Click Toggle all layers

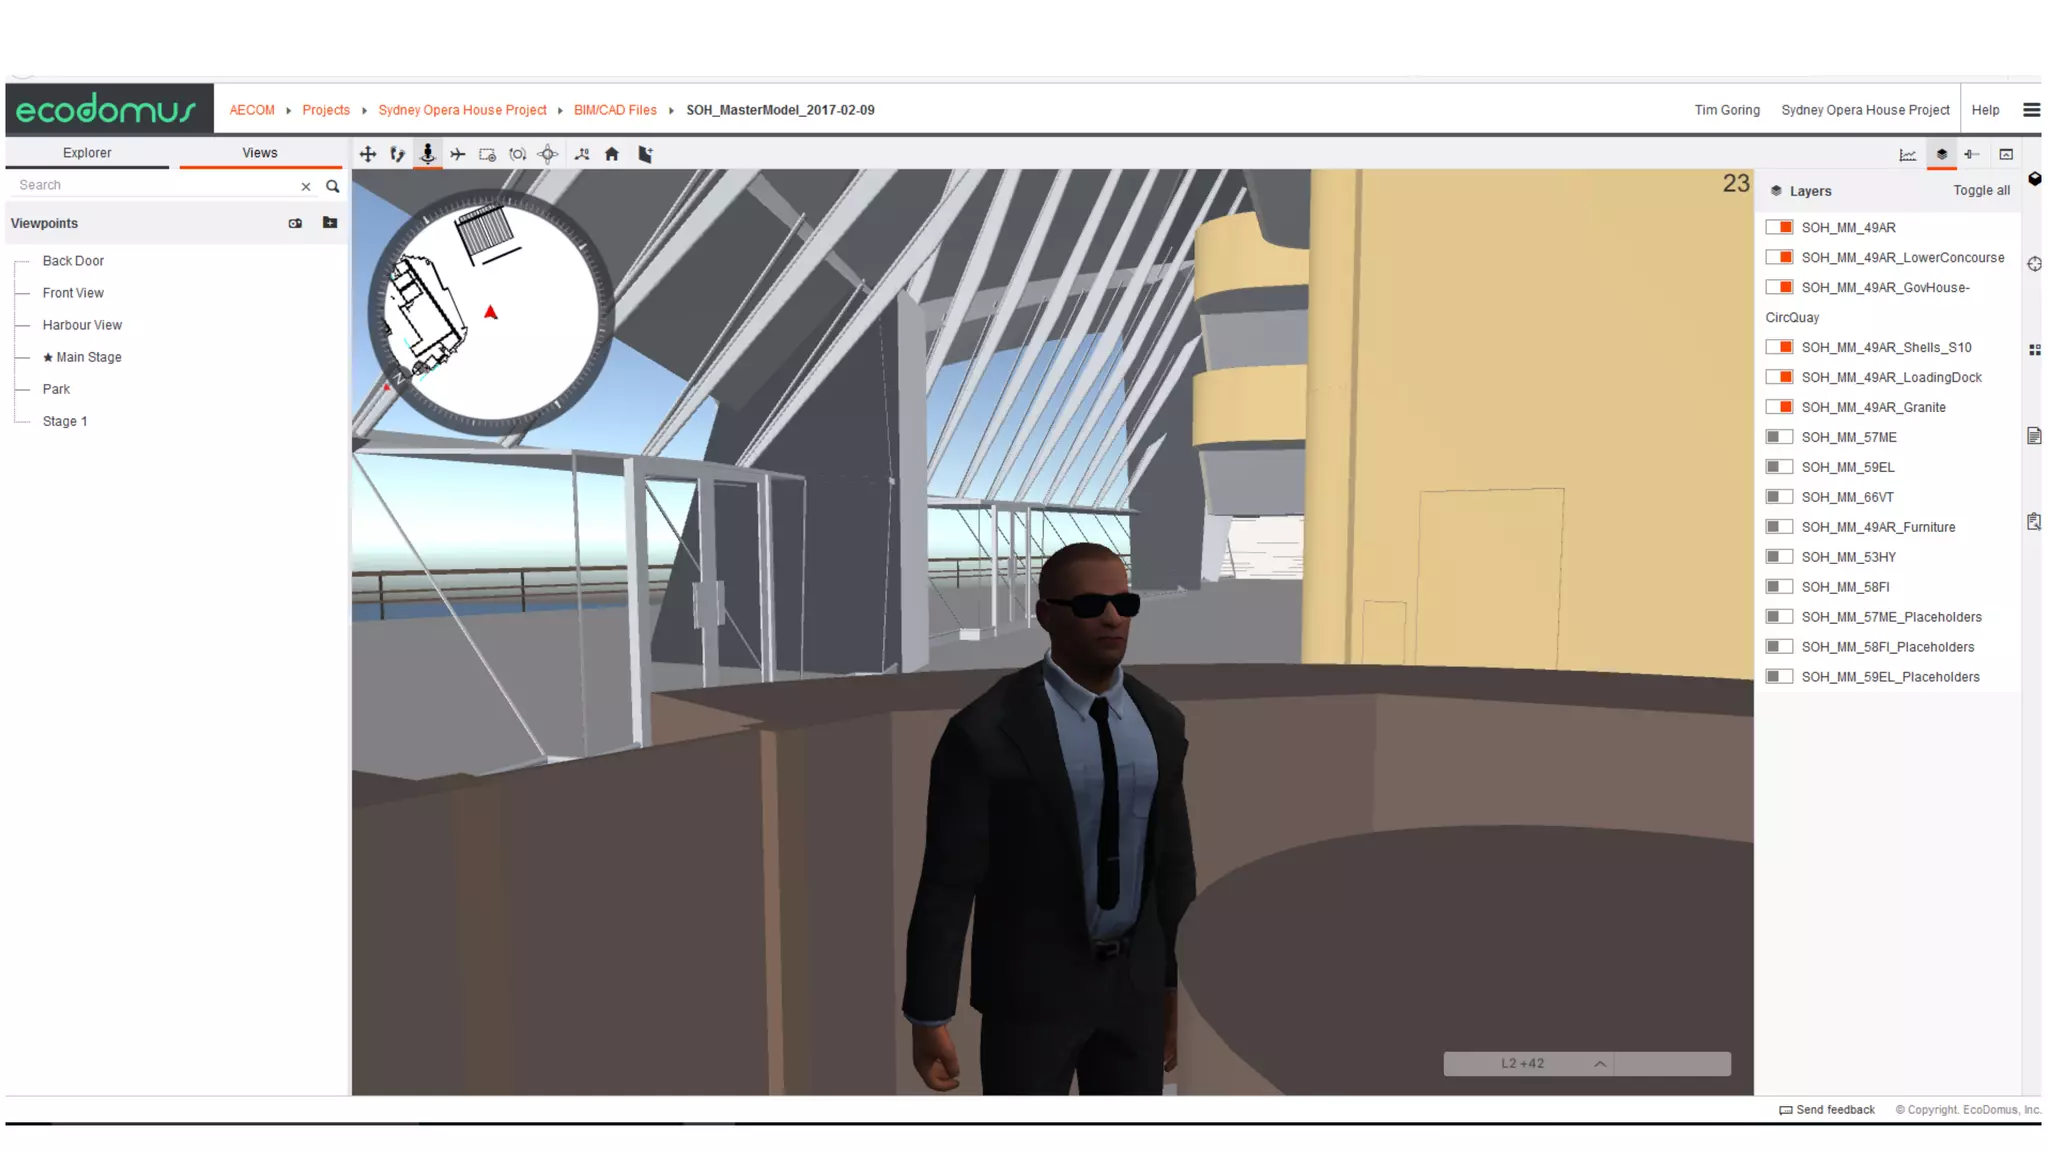coord(1981,190)
